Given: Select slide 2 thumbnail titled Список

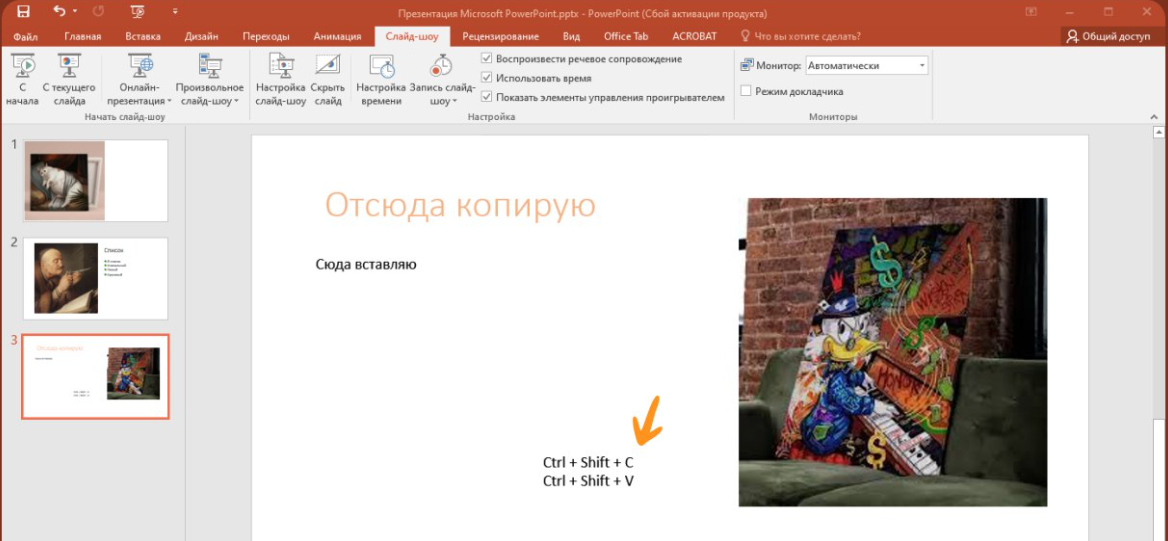Looking at the screenshot, I should (96, 278).
